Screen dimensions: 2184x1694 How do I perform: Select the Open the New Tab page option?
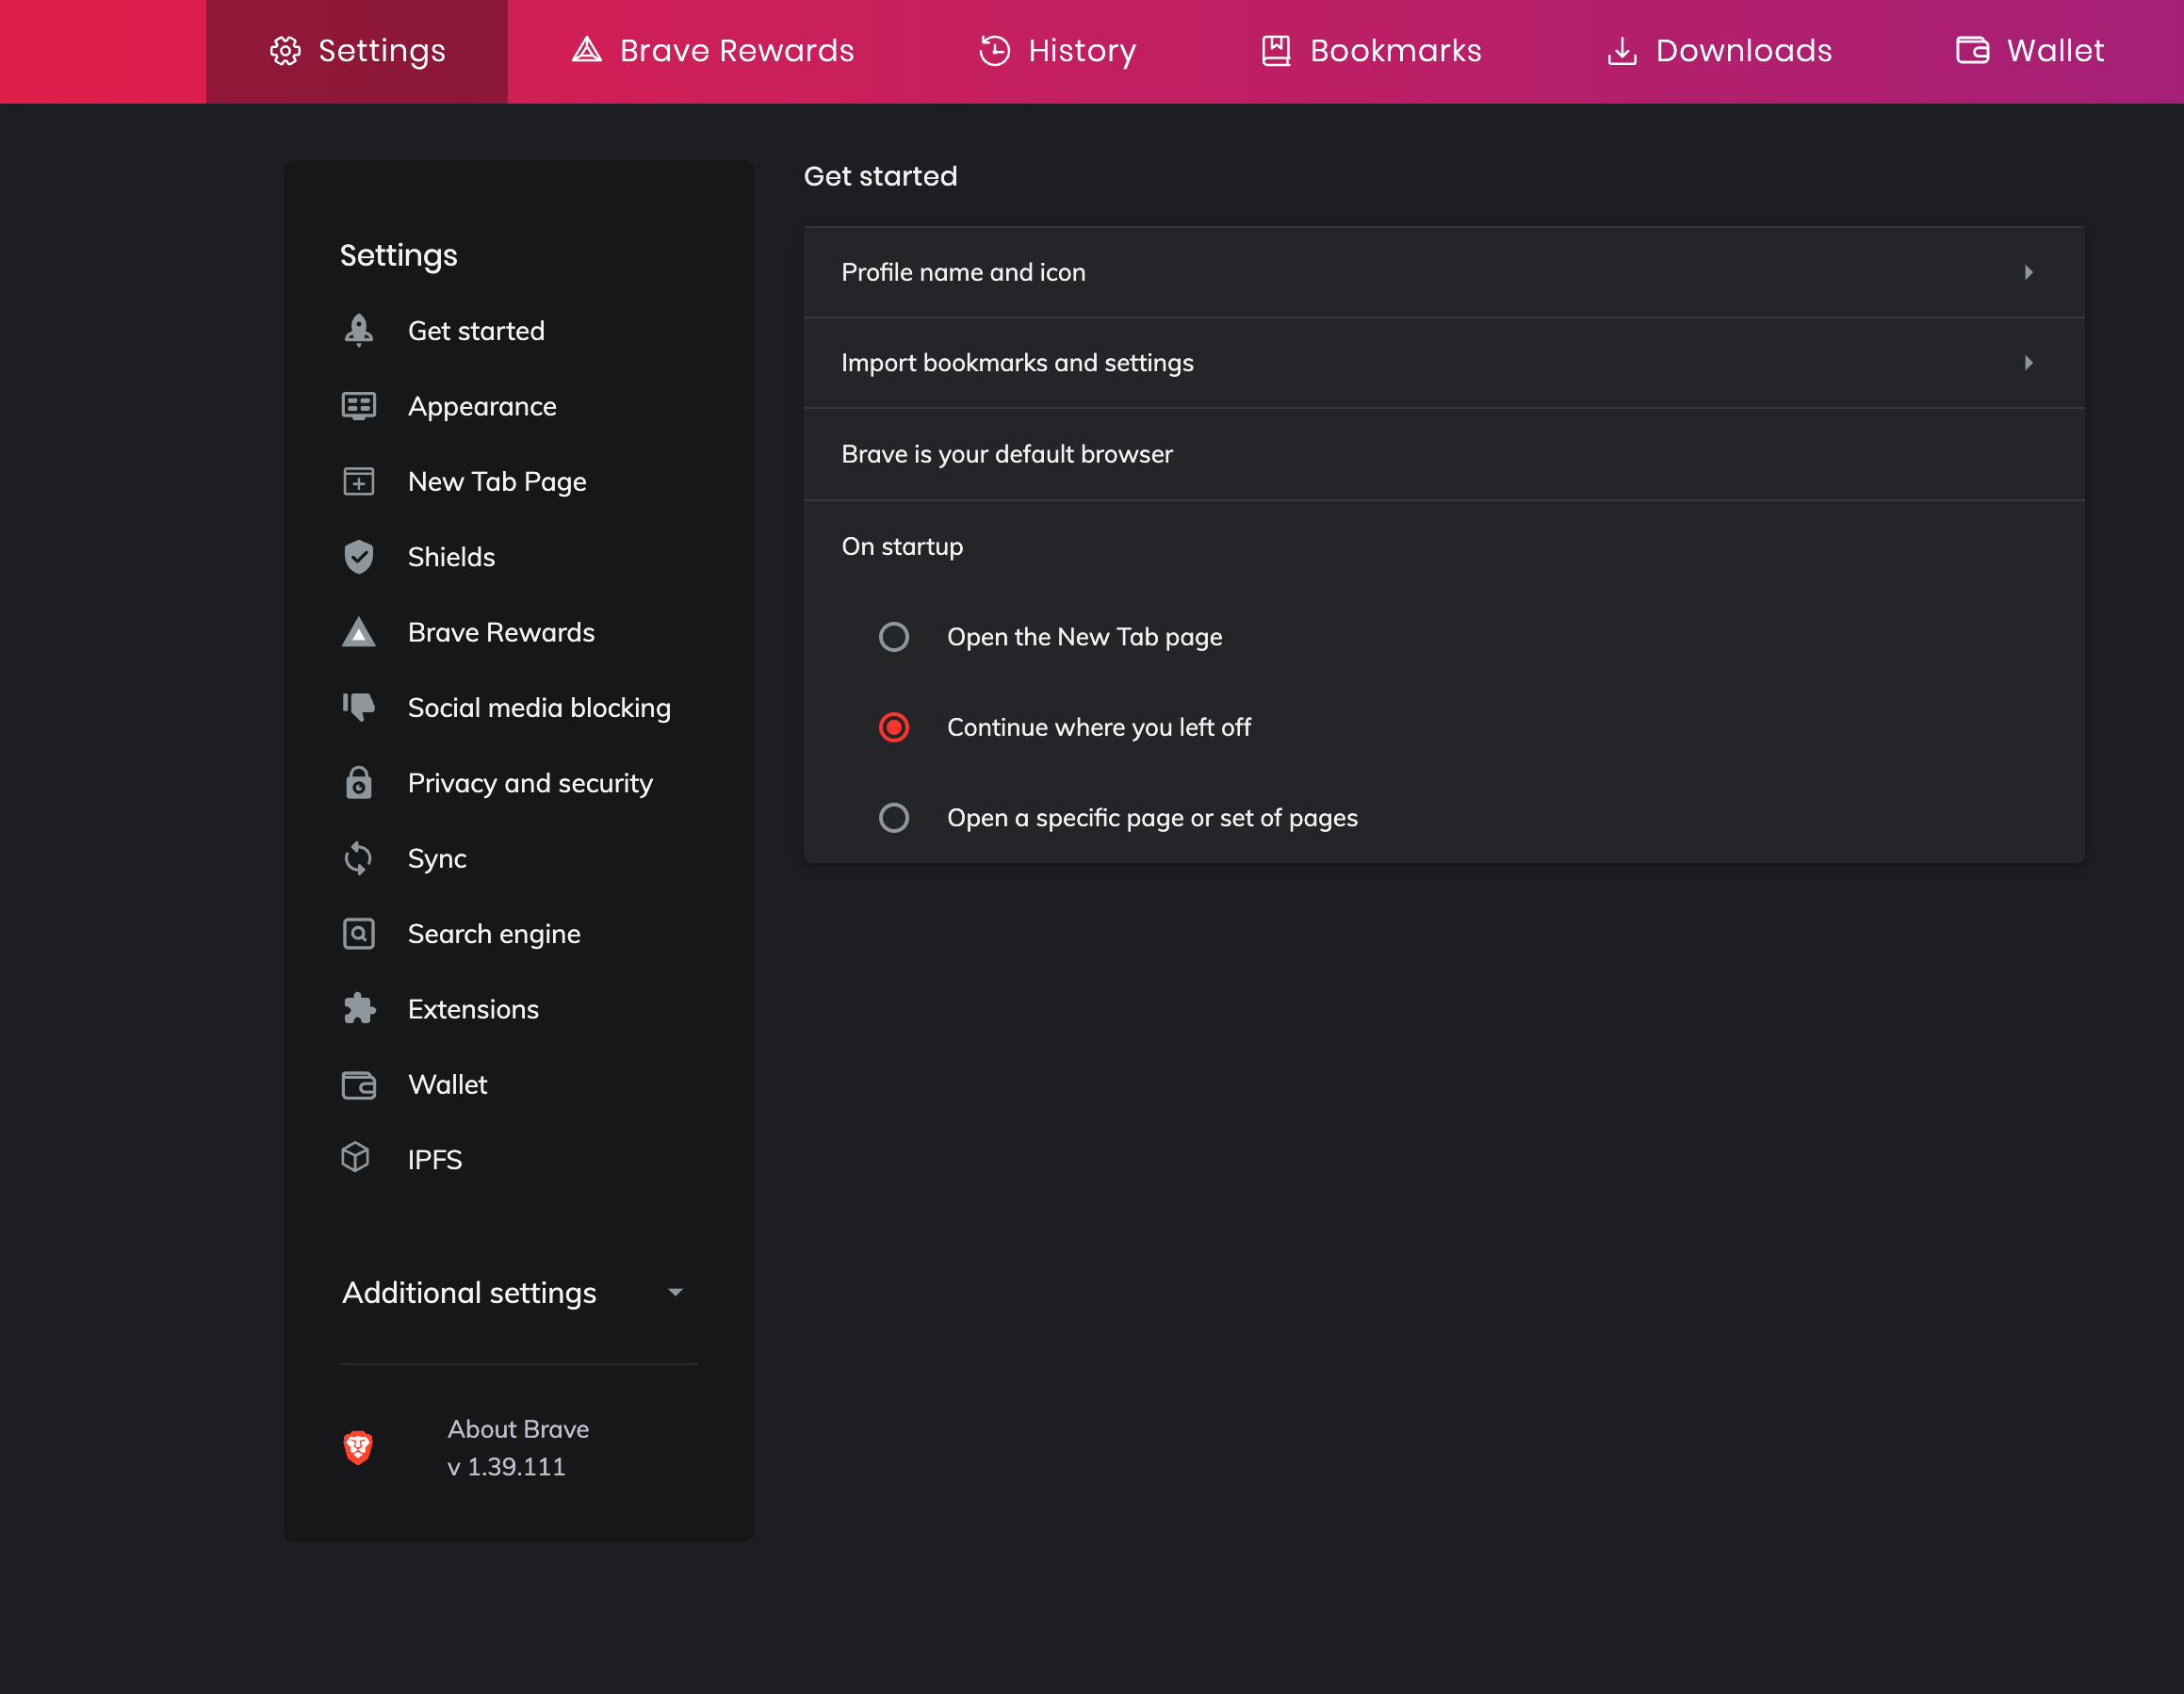point(894,637)
